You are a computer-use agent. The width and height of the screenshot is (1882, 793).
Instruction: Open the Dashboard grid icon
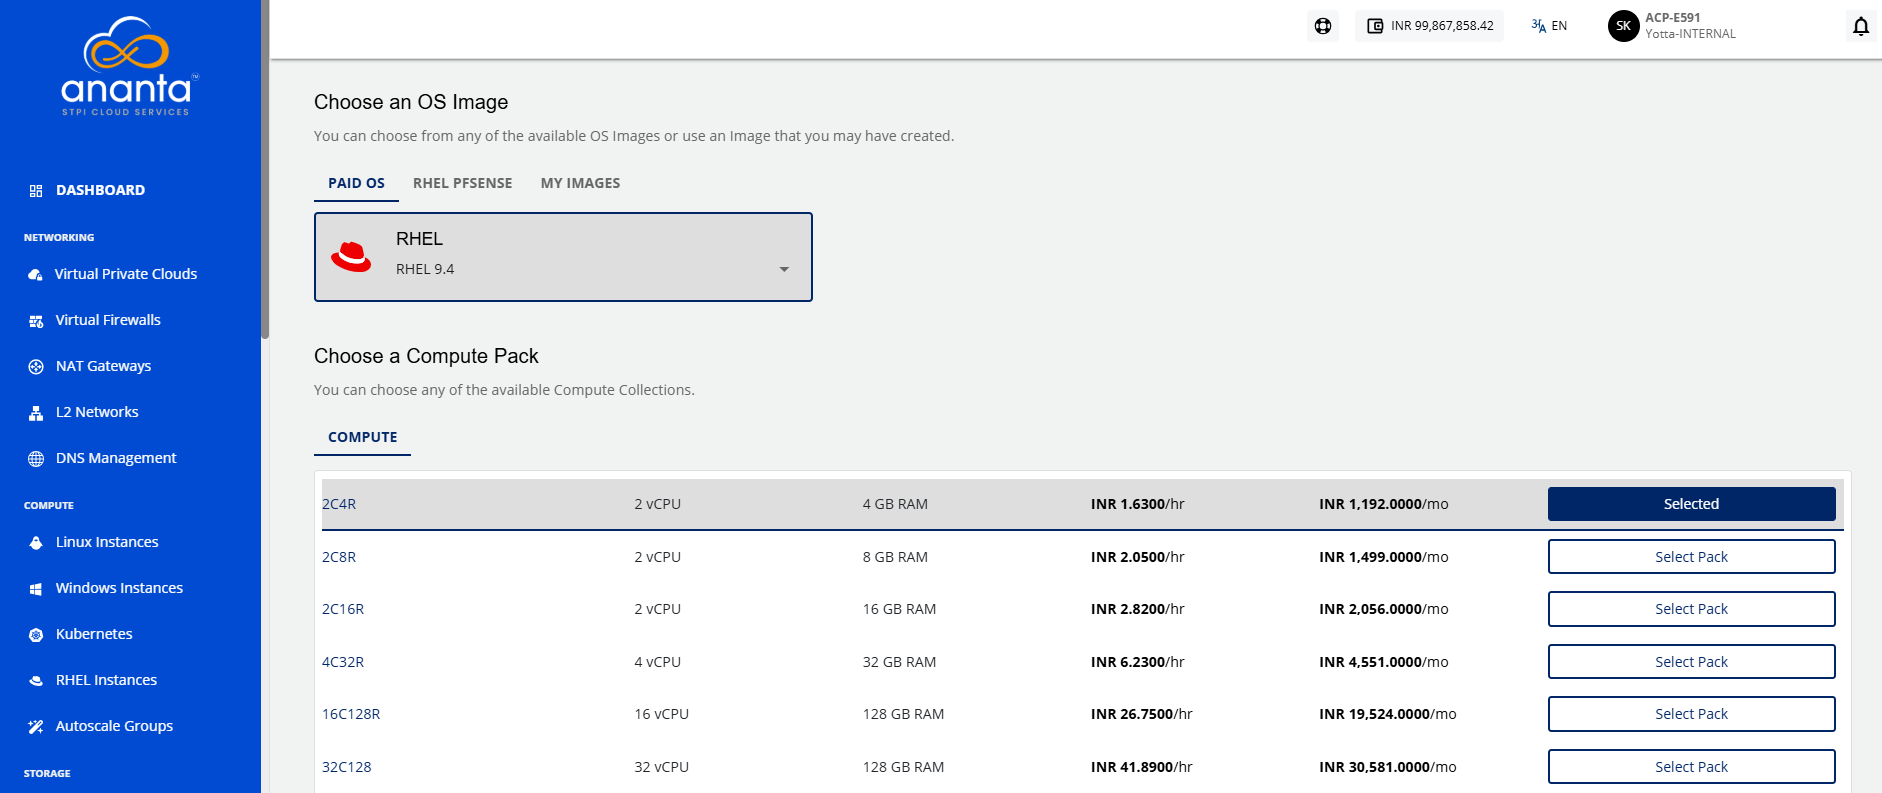tap(36, 191)
